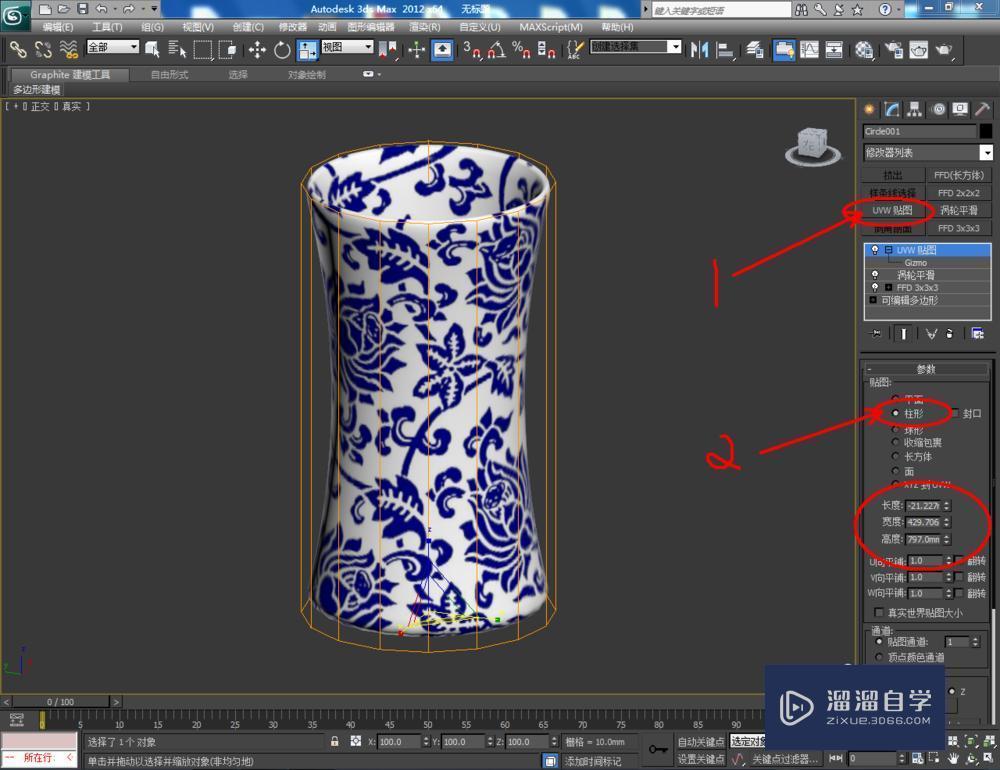Click the UVW 贴图 modifier button
The height and width of the screenshot is (770, 1000).
point(892,211)
